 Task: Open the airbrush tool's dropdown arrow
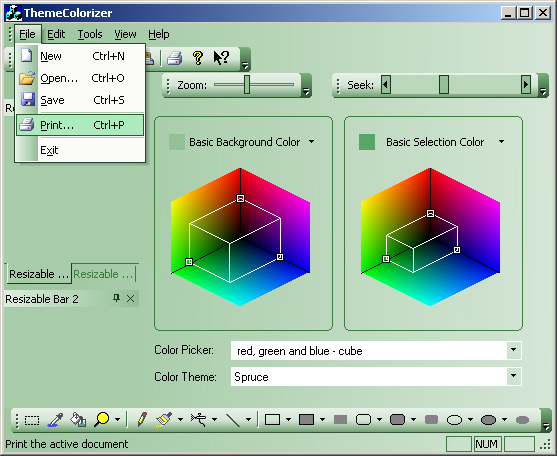(214, 419)
